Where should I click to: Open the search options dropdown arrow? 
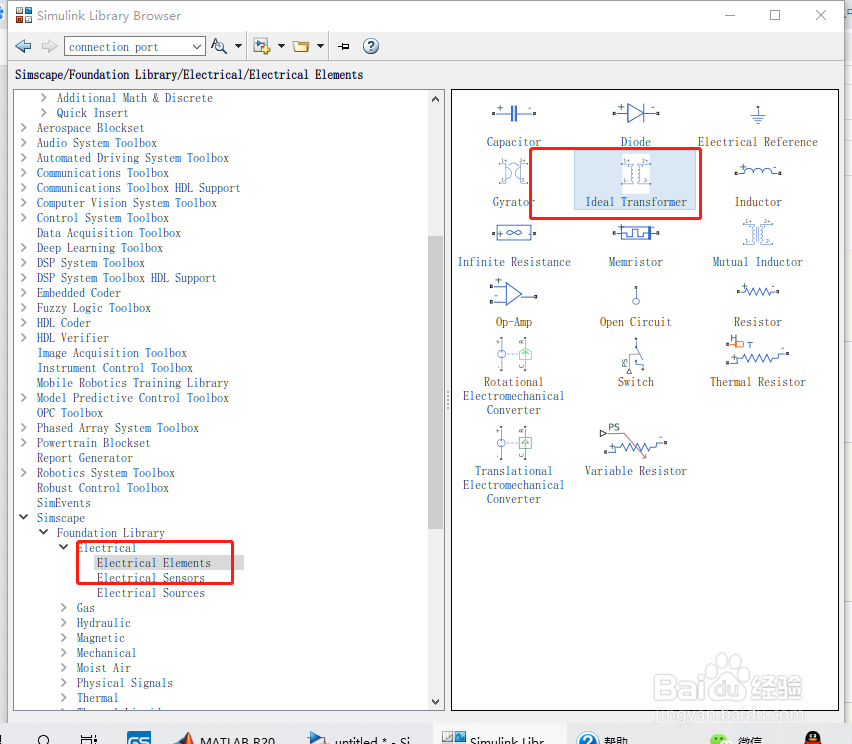238,46
